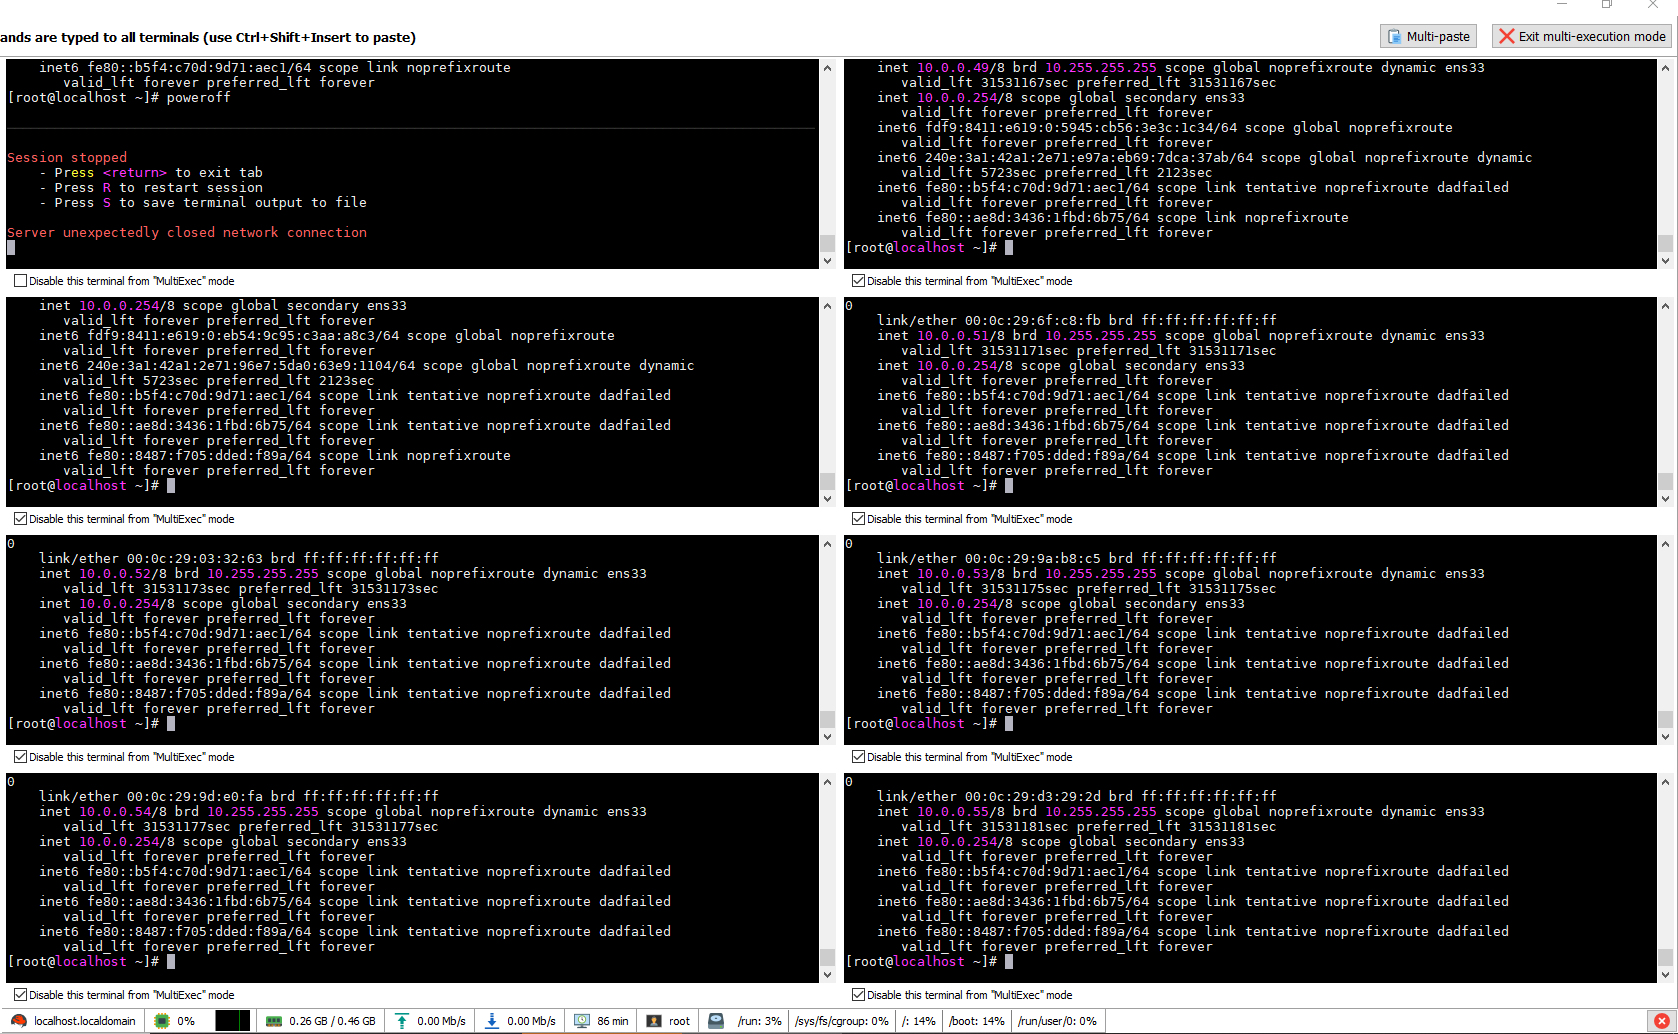The width and height of the screenshot is (1678, 1034).
Task: Toggle Disable checkbox under the 10.0.0.51 terminal
Action: (858, 519)
